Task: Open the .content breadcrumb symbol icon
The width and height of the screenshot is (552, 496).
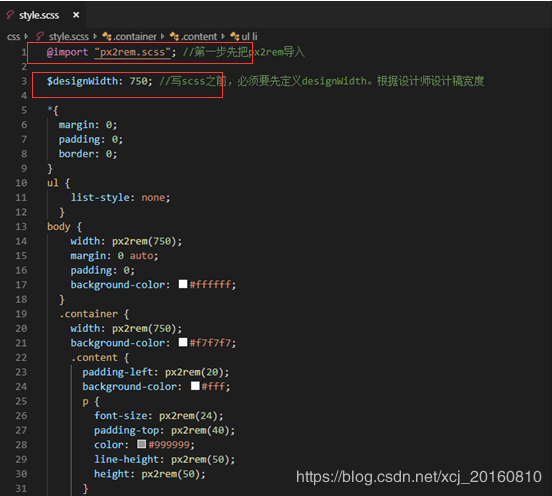Action: click(174, 36)
